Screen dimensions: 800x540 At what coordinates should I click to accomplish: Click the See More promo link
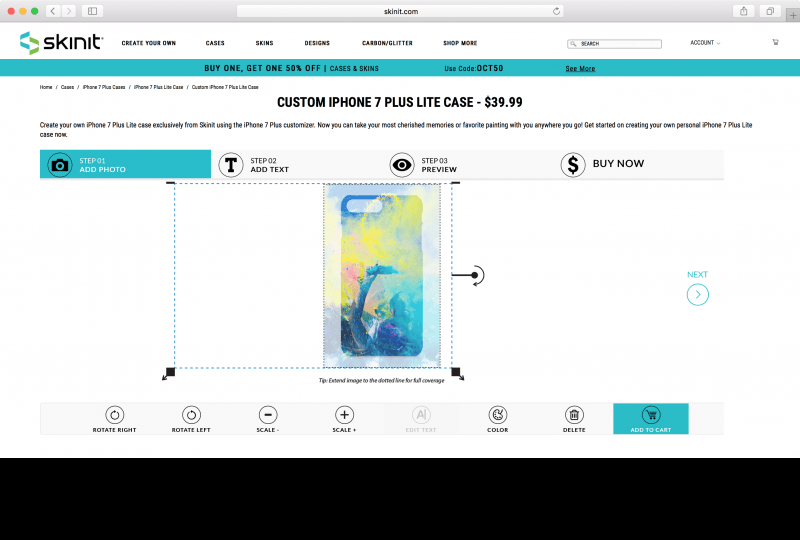pos(580,68)
